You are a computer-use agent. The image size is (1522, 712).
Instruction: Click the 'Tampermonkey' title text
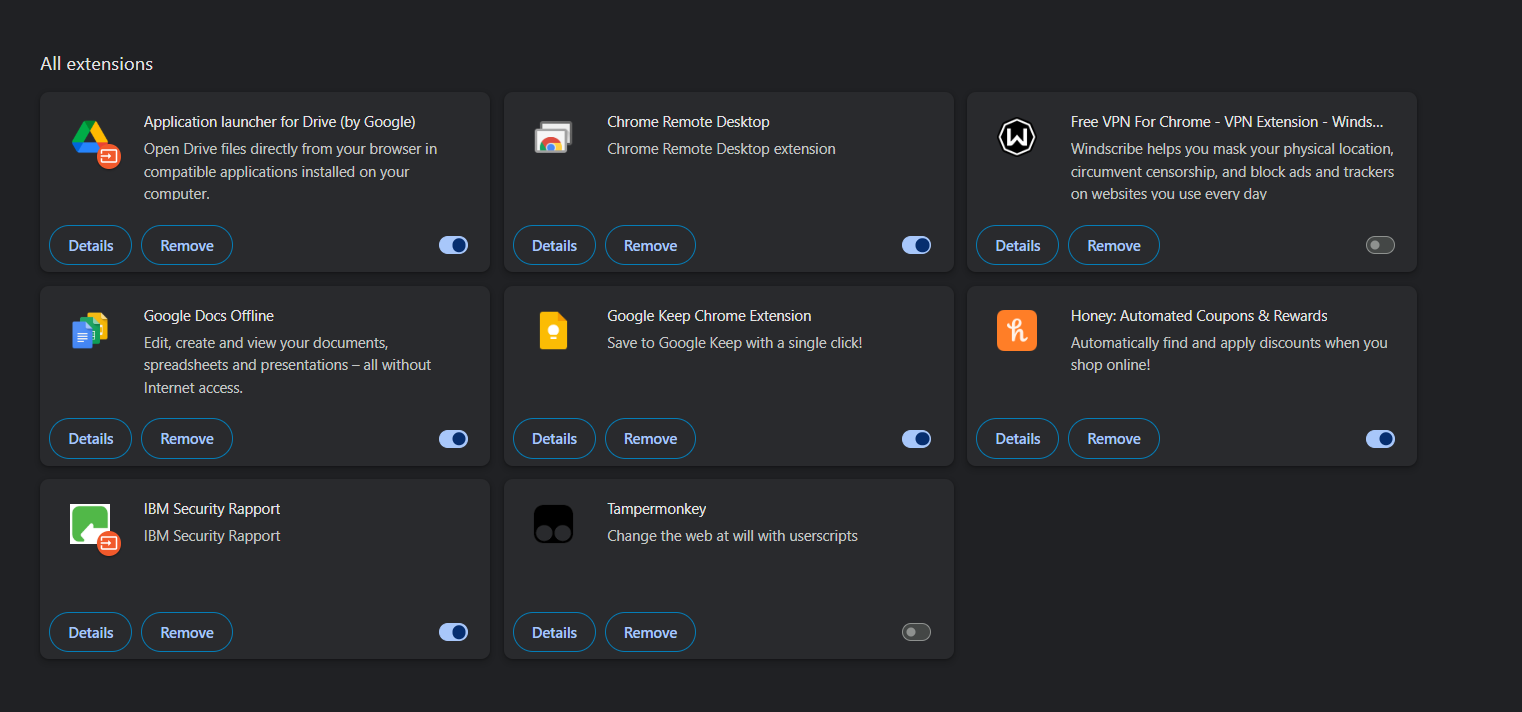(657, 509)
